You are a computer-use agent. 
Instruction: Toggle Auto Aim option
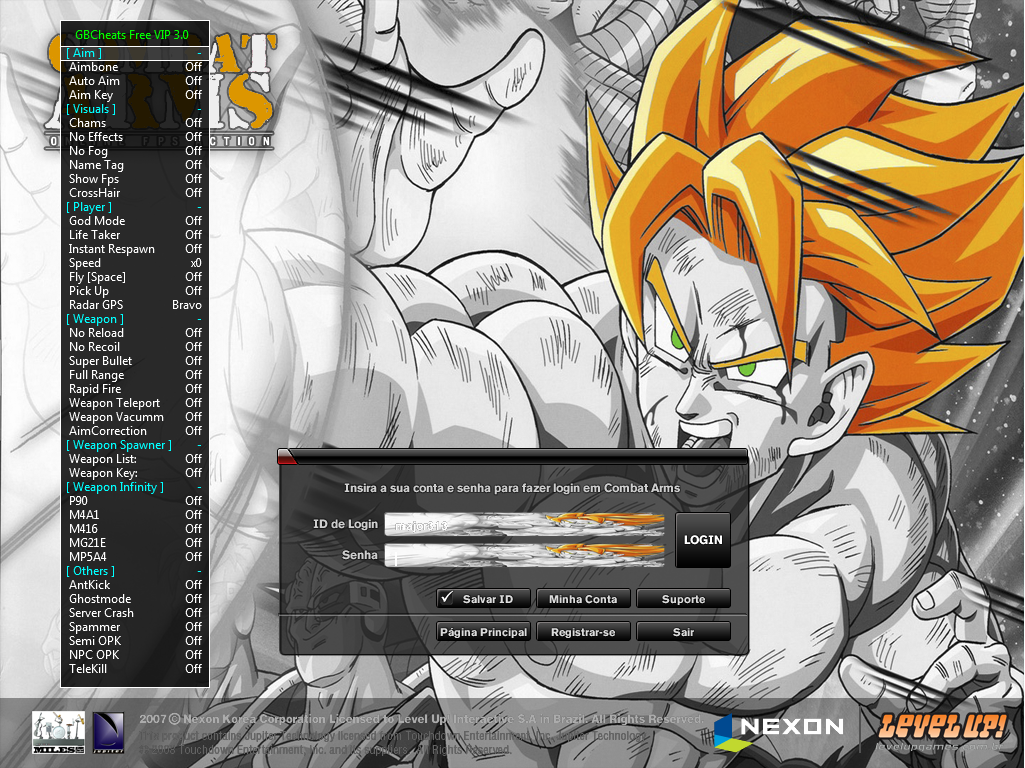point(135,81)
